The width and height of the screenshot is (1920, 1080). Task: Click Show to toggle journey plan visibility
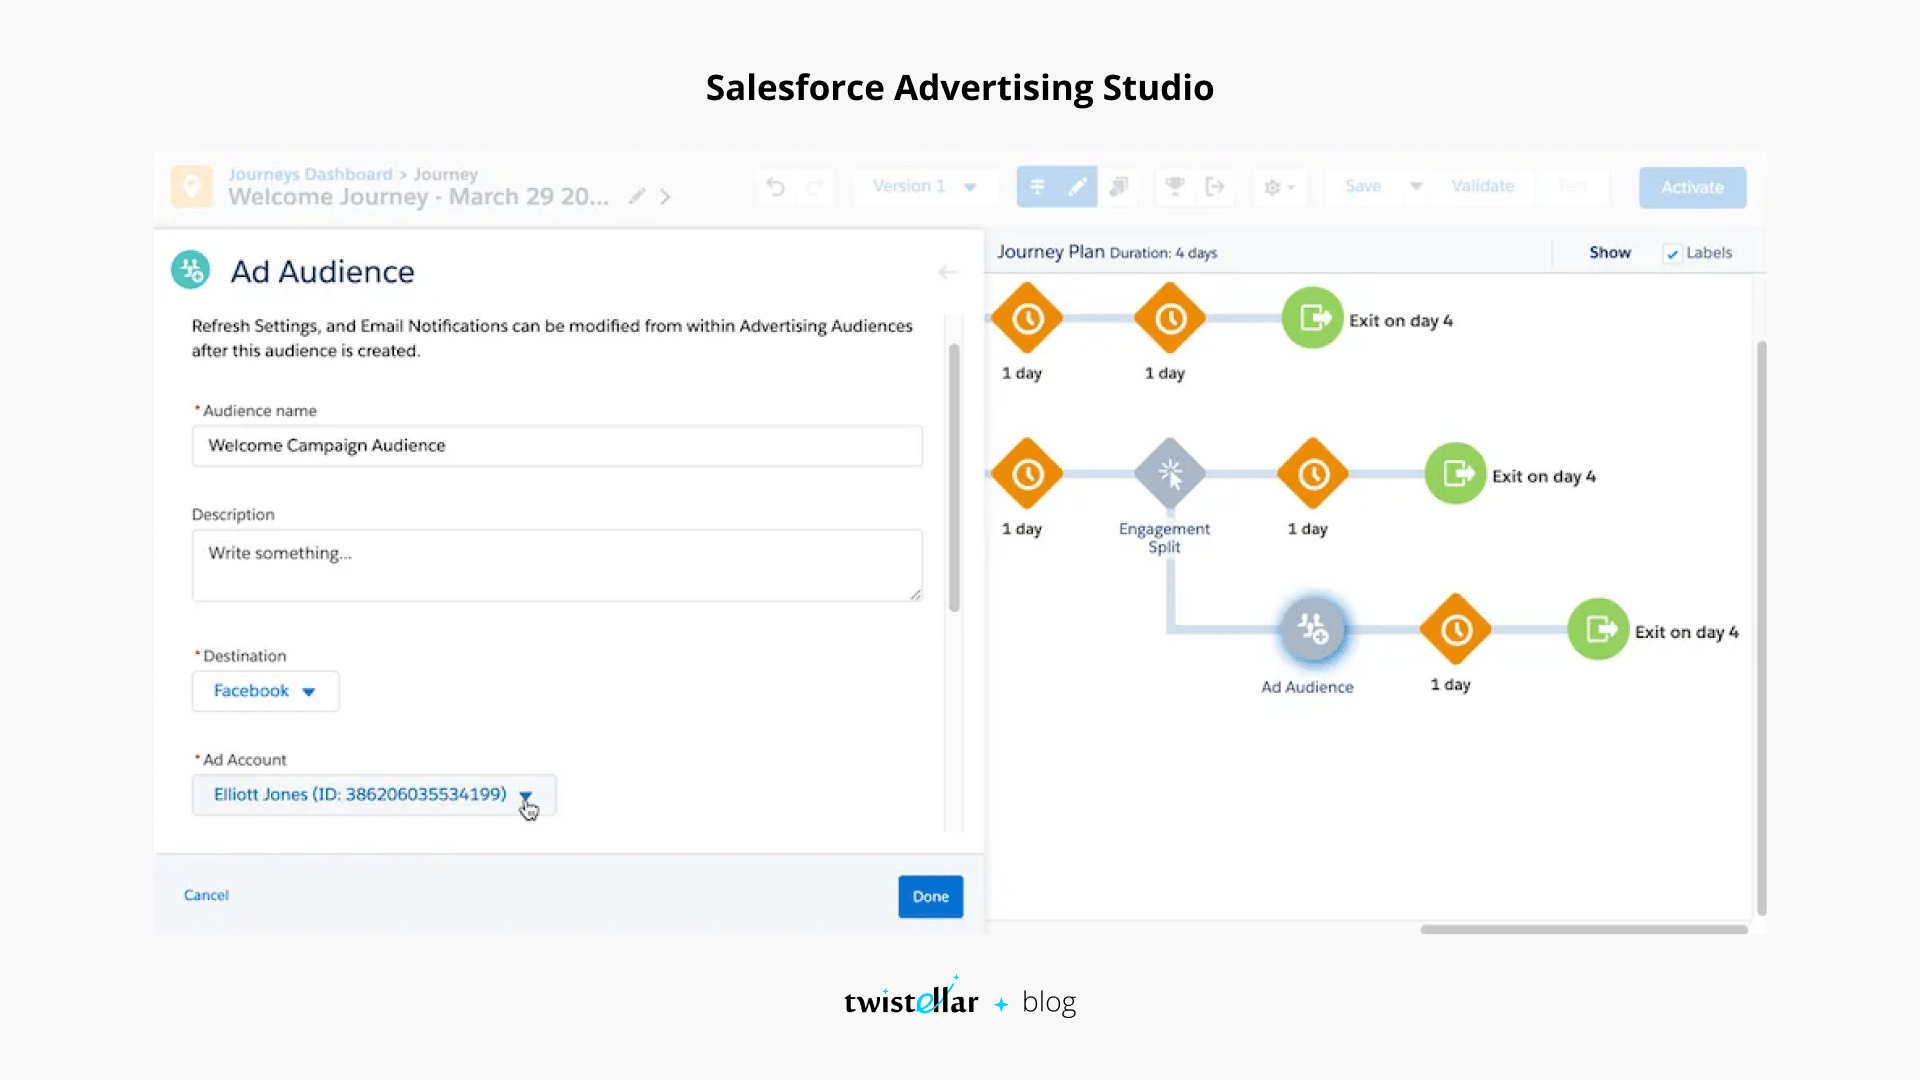(x=1609, y=253)
